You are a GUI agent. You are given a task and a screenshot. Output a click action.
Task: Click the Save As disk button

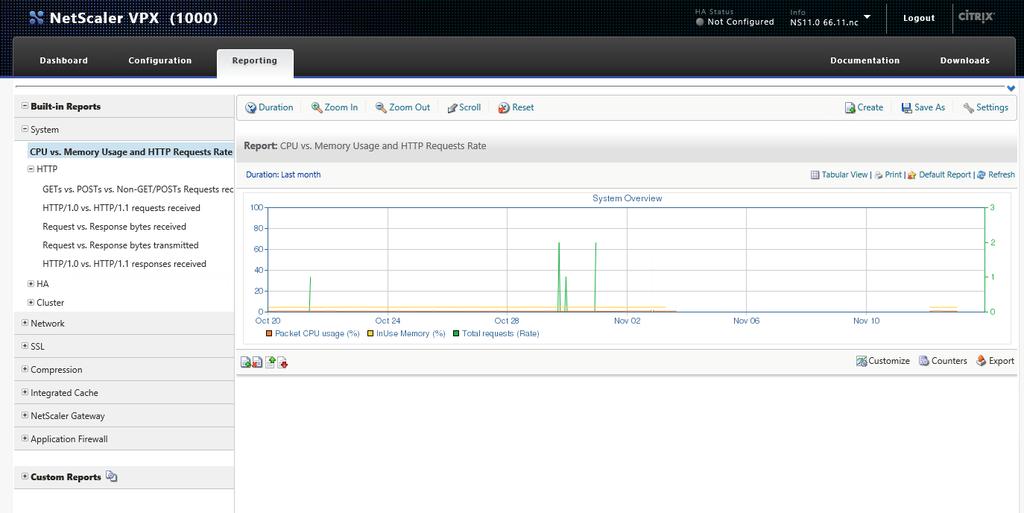pyautogui.click(x=923, y=108)
